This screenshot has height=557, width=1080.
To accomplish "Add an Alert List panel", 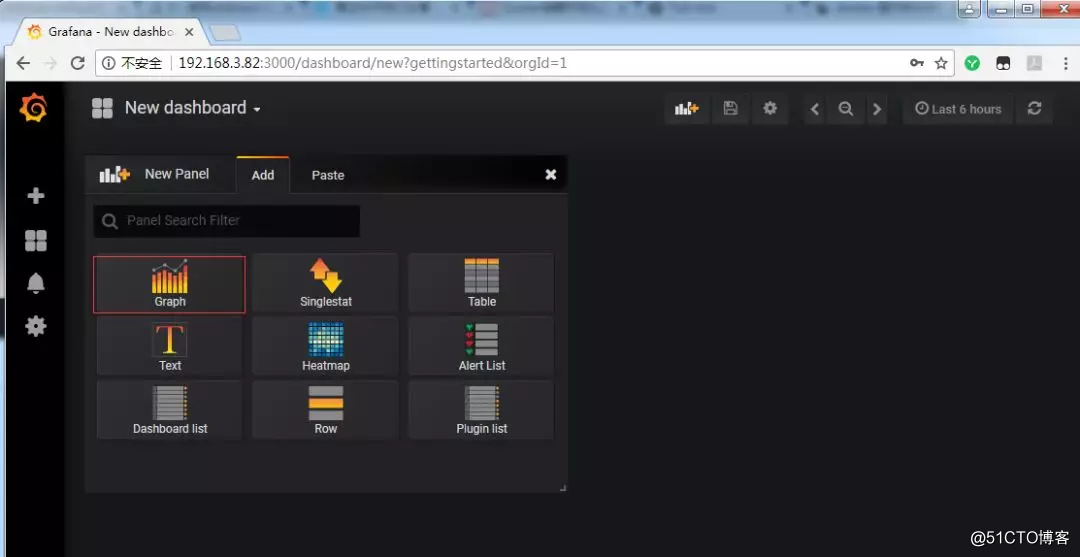I will click(481, 346).
